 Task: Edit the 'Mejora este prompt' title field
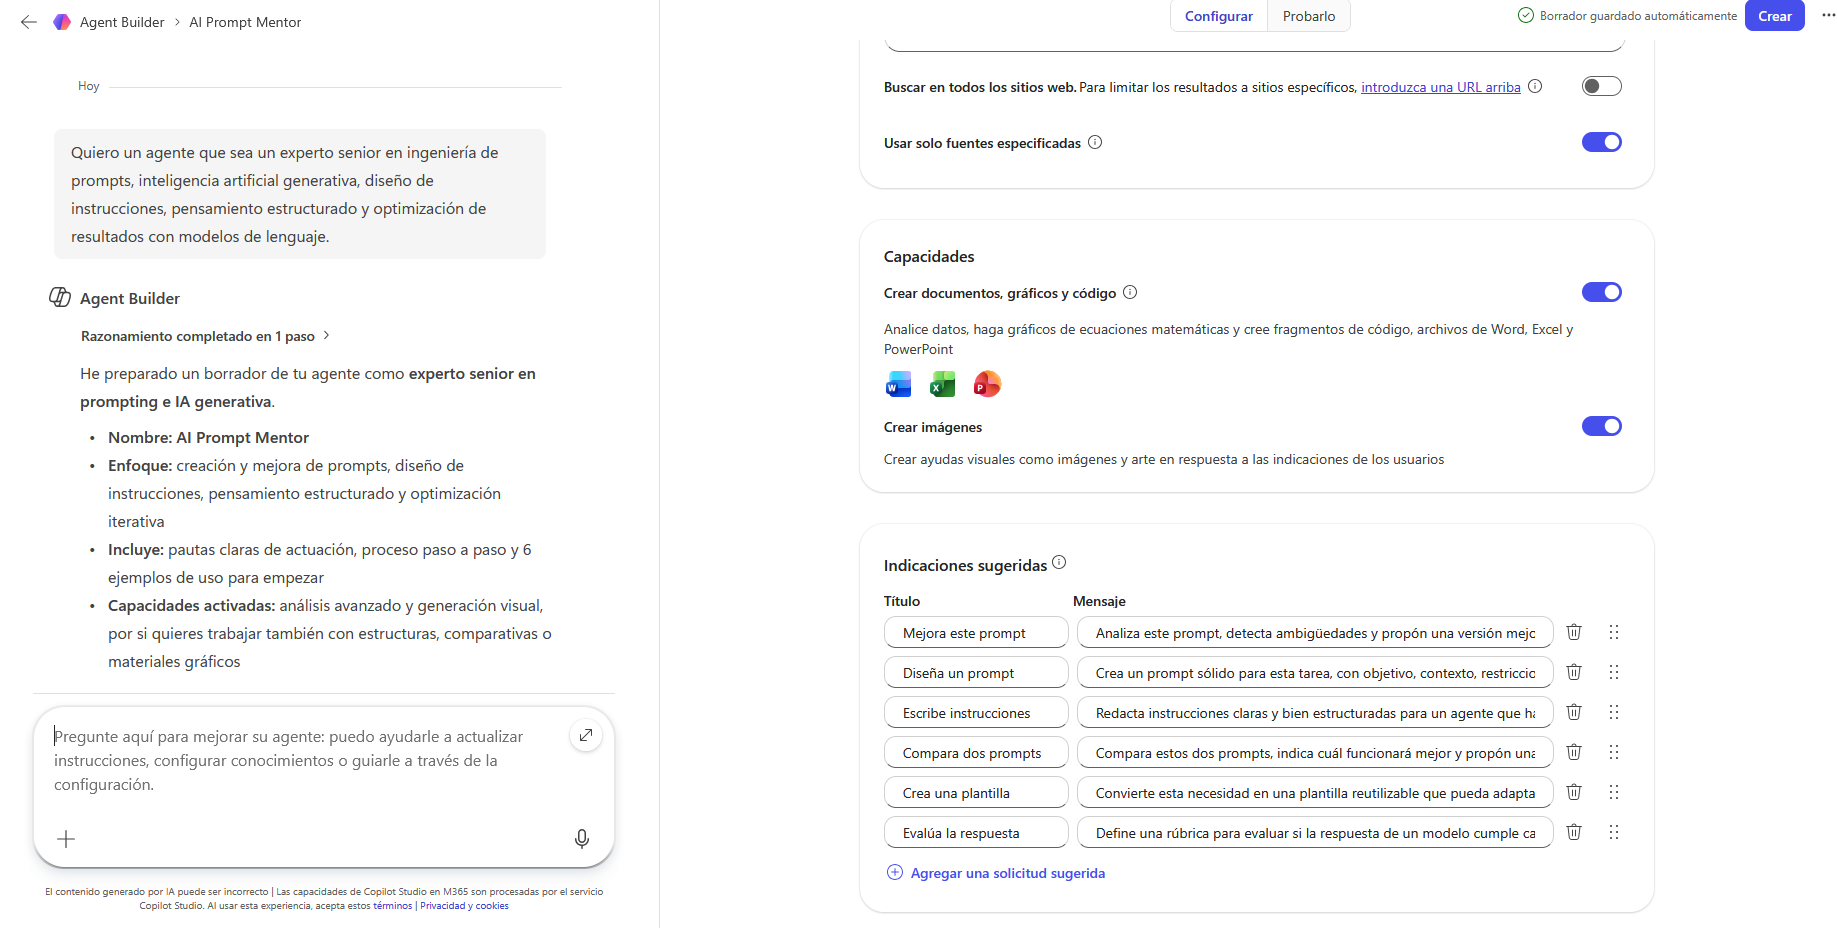coord(976,632)
